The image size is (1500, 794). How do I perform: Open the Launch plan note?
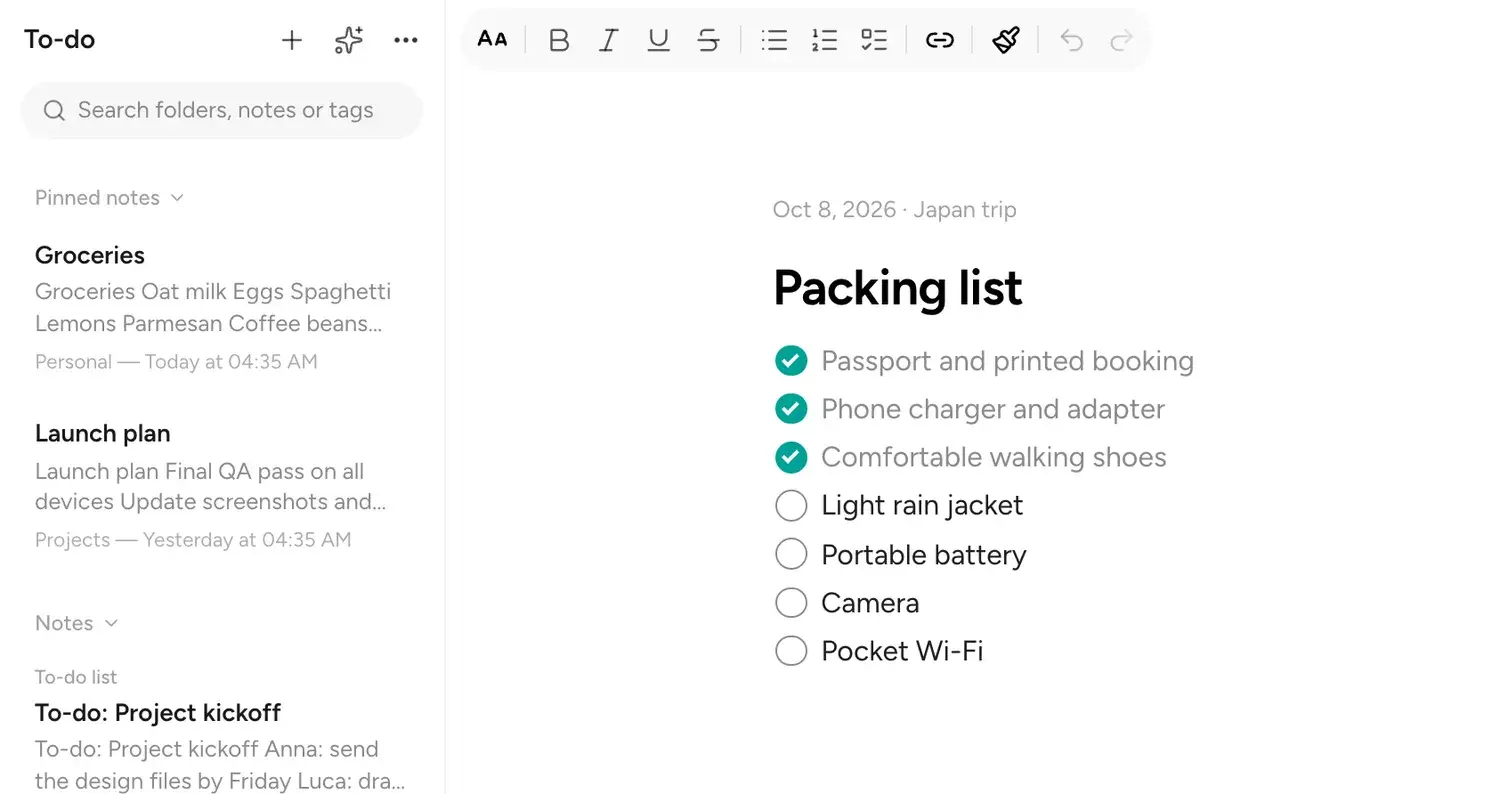221,485
